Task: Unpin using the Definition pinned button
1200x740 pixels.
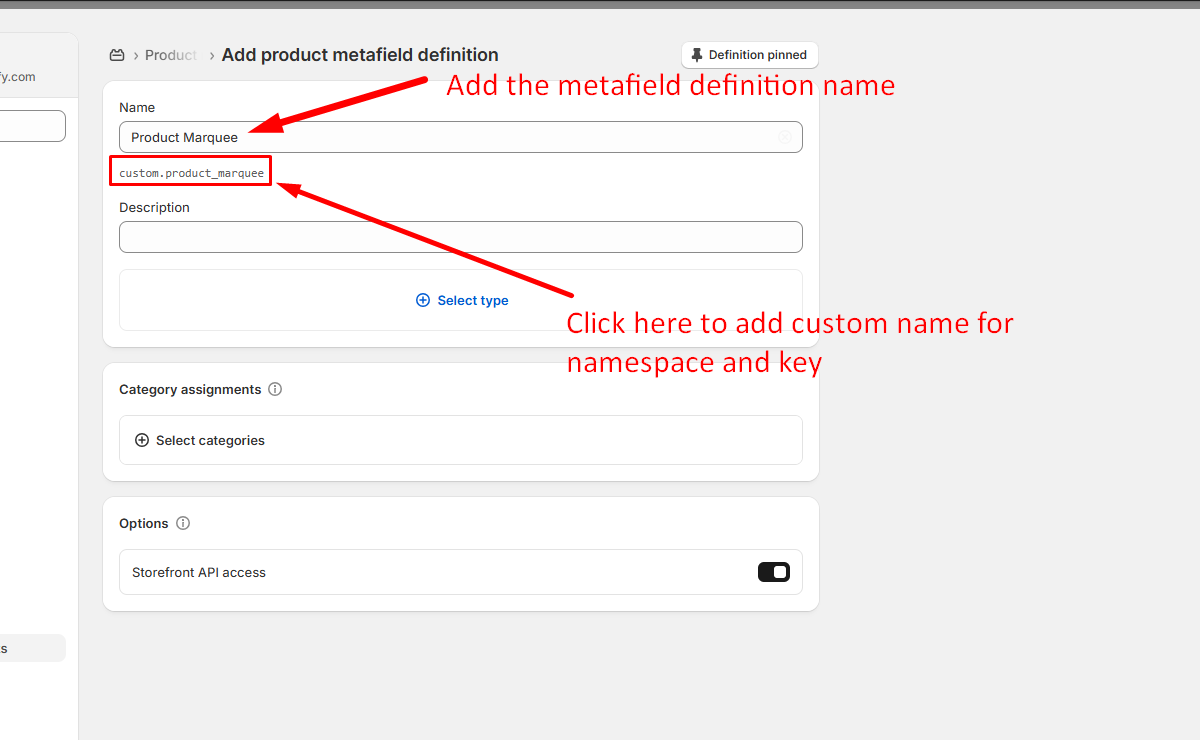Action: [750, 55]
